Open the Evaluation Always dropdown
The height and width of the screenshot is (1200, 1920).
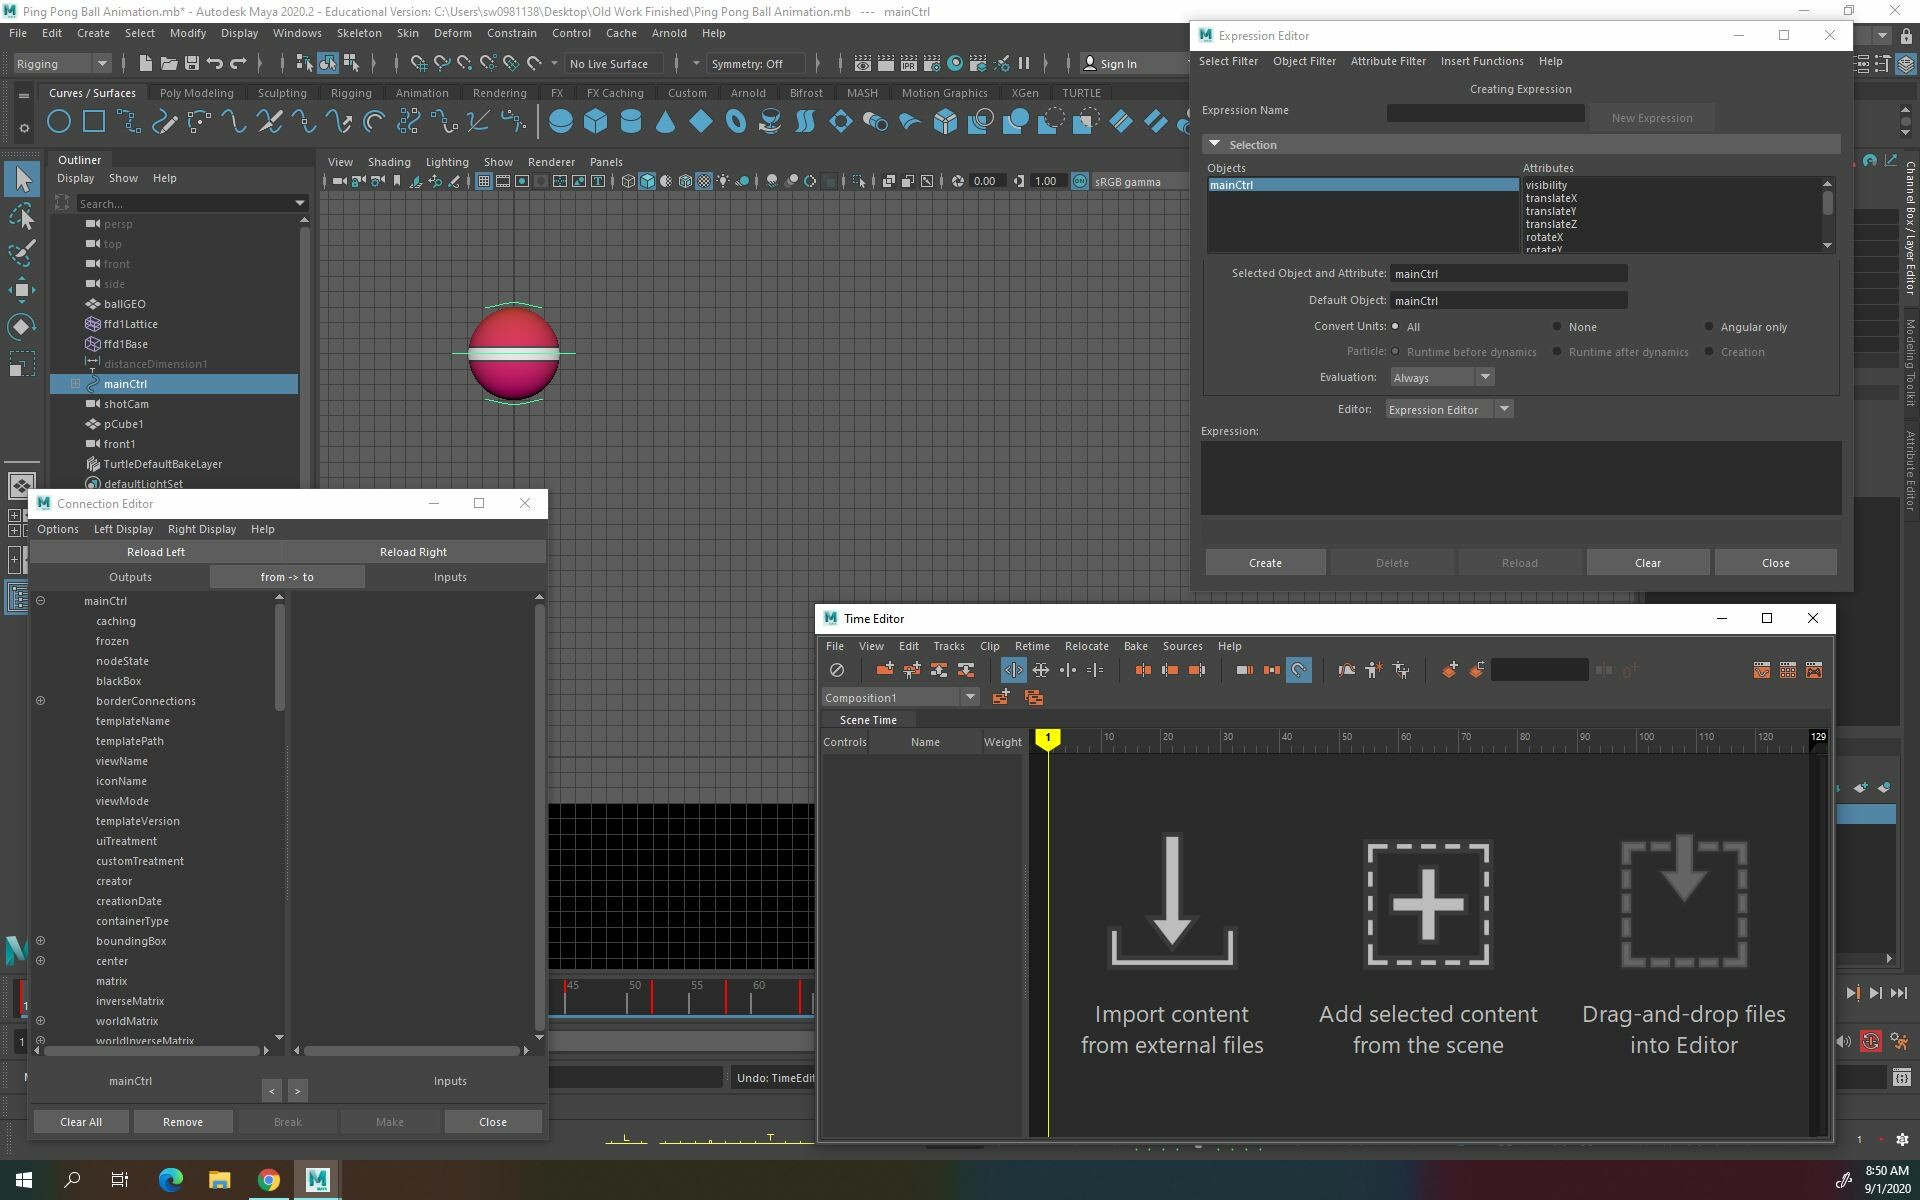click(1487, 377)
